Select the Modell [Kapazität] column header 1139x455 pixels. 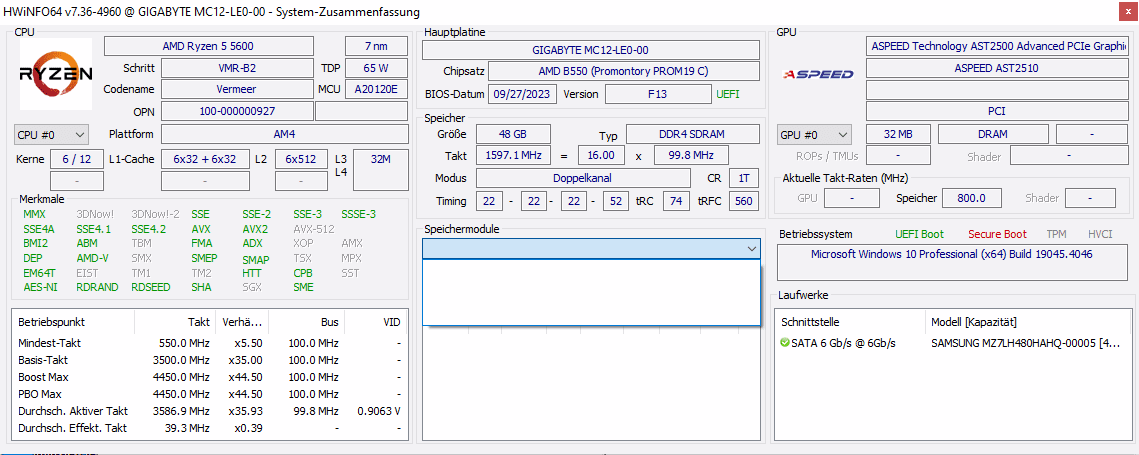[1029, 322]
